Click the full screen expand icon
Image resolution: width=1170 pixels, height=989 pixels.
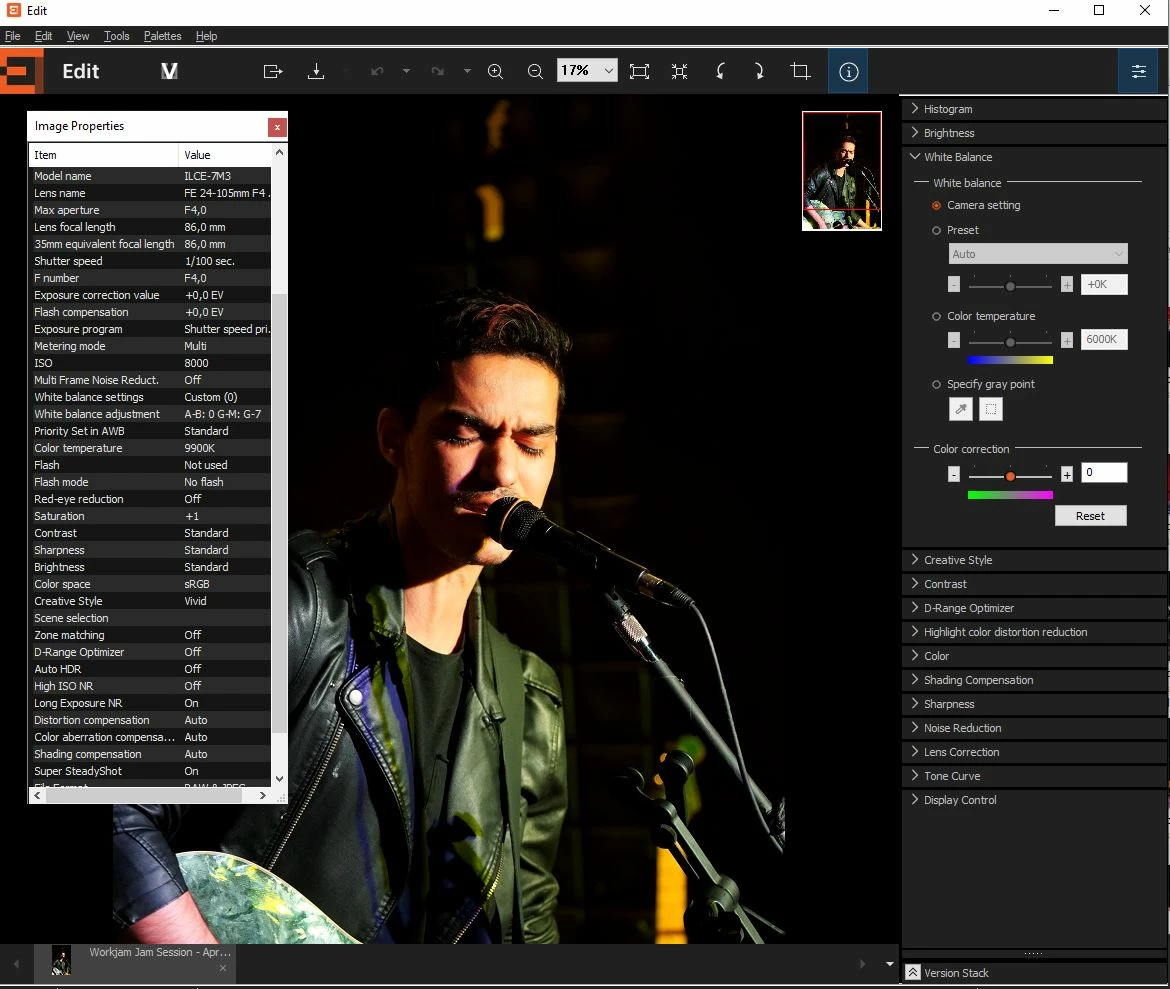click(679, 71)
